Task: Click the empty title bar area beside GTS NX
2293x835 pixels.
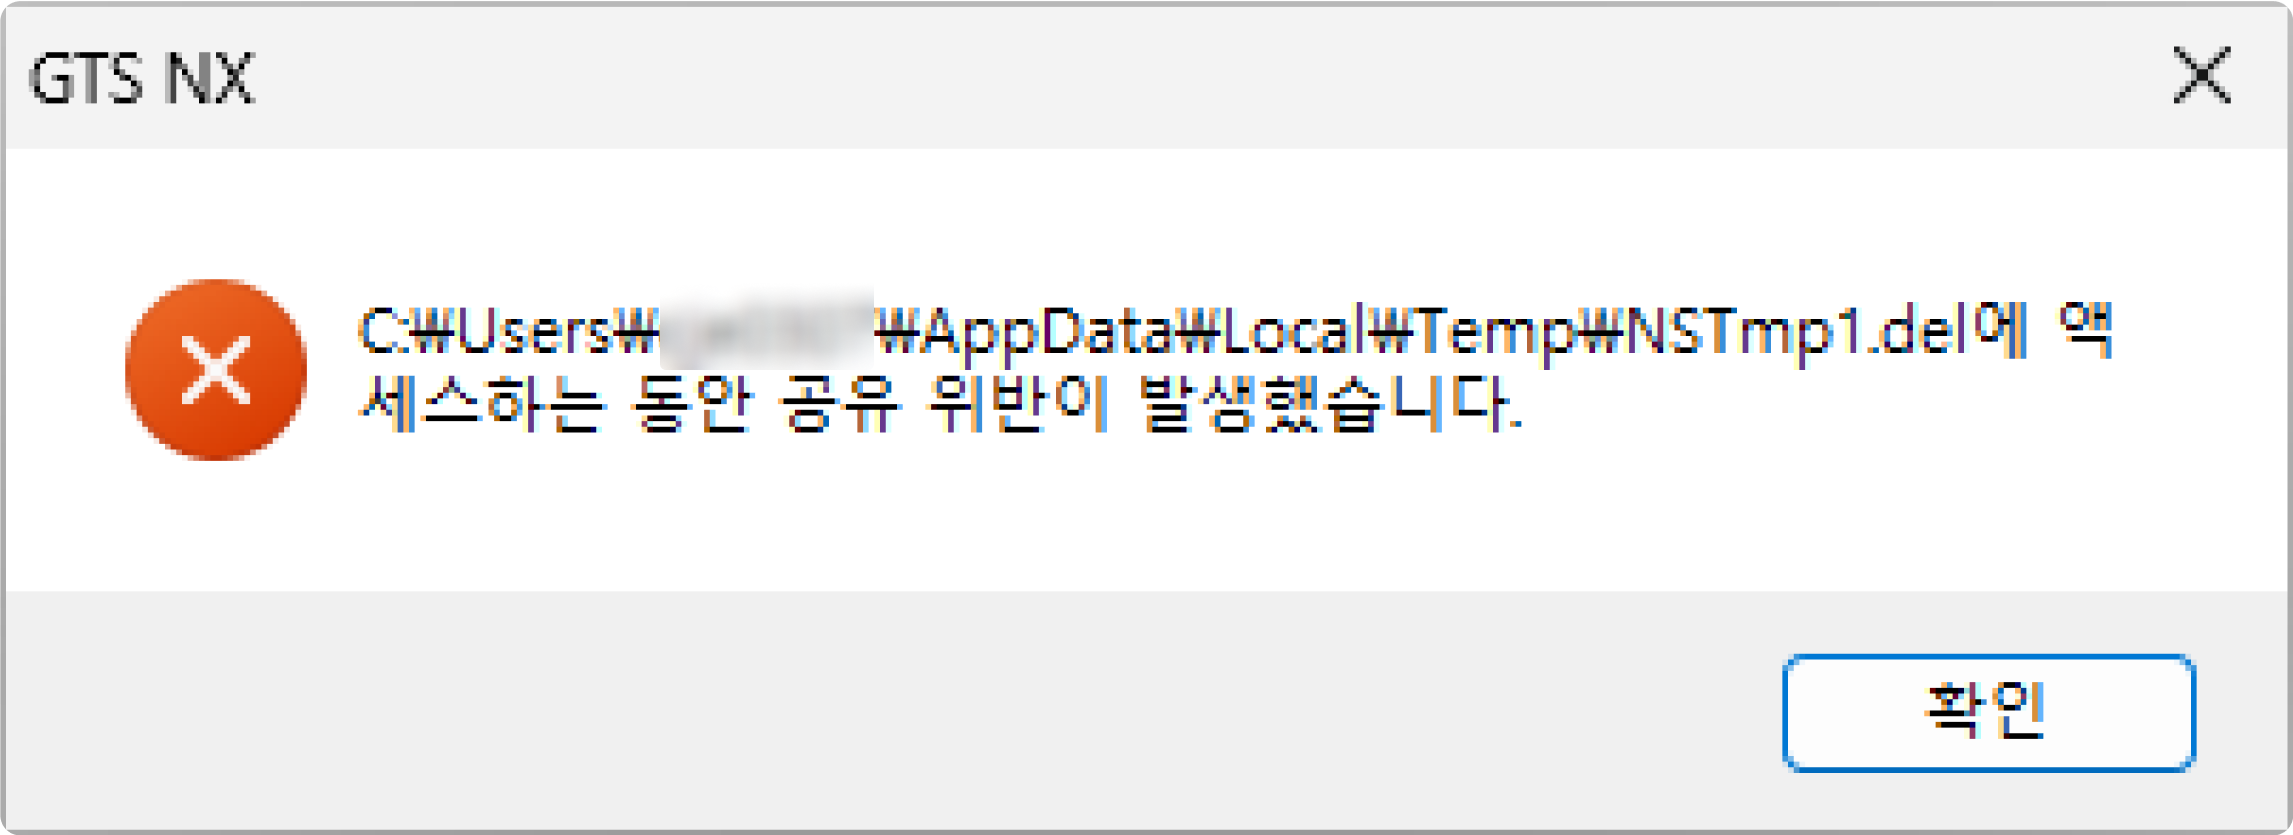Action: (1200, 78)
